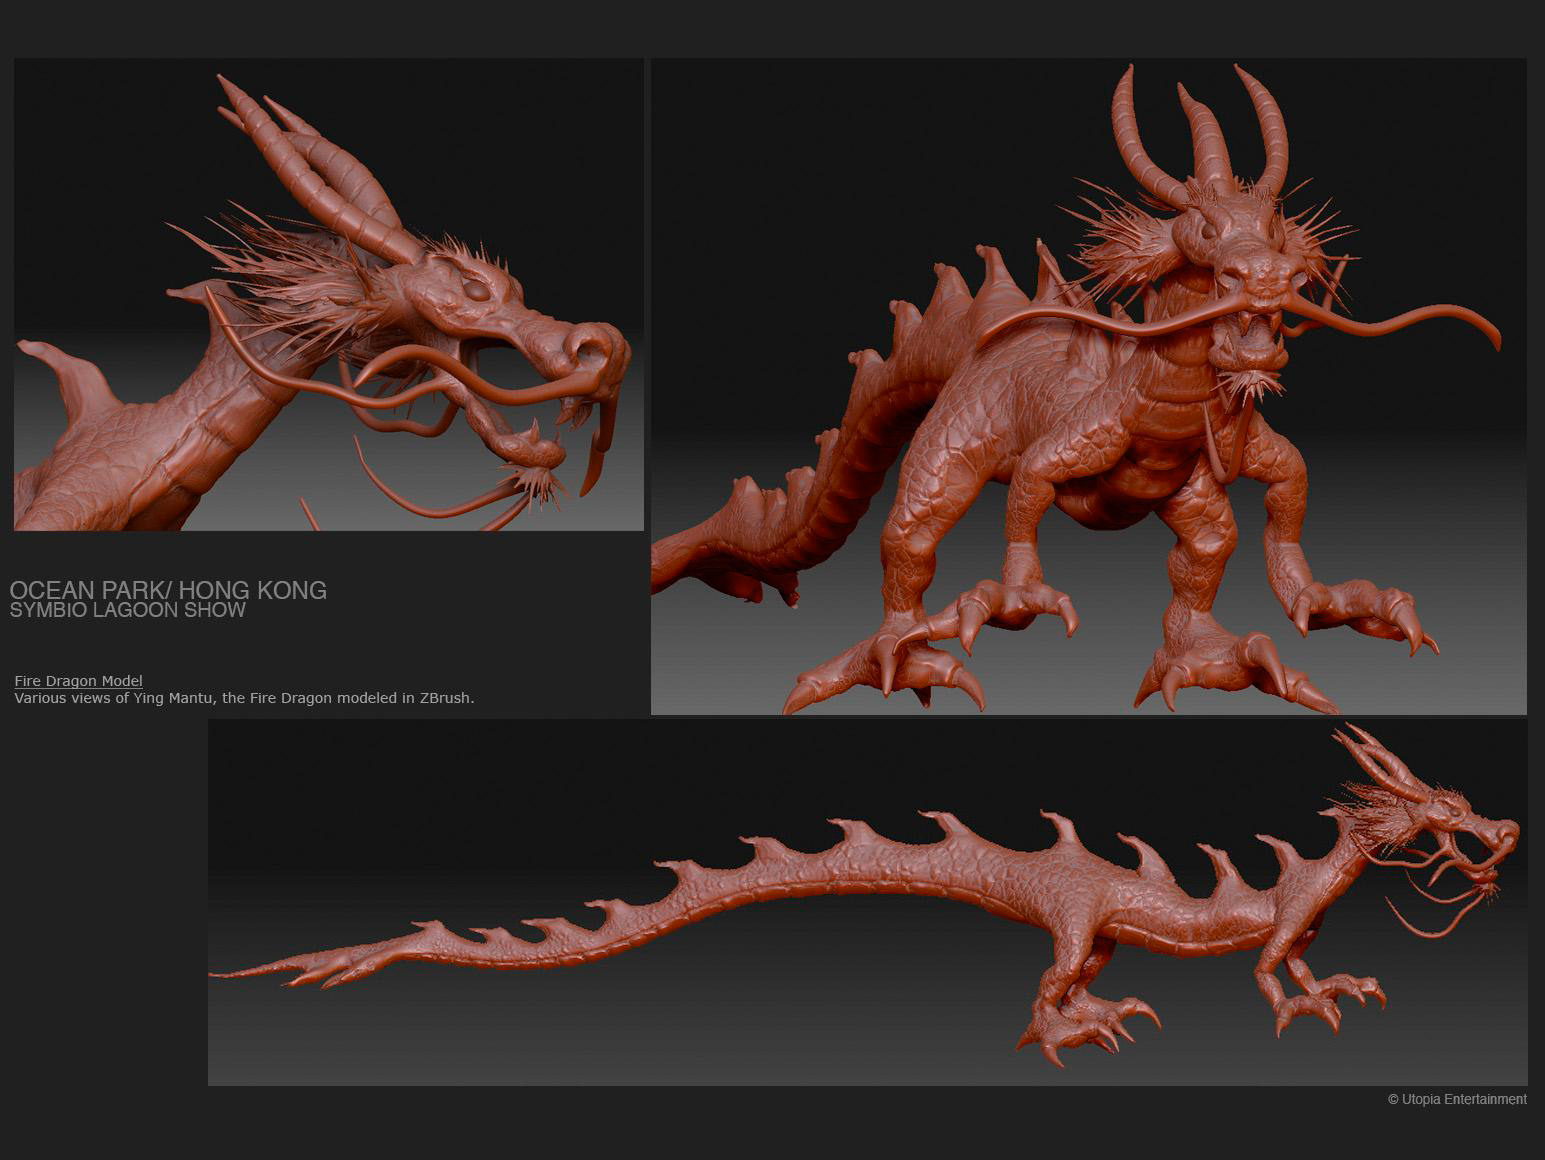View the front-facing full dragon render
Viewport: 1545px width, 1160px height.
point(1089,386)
